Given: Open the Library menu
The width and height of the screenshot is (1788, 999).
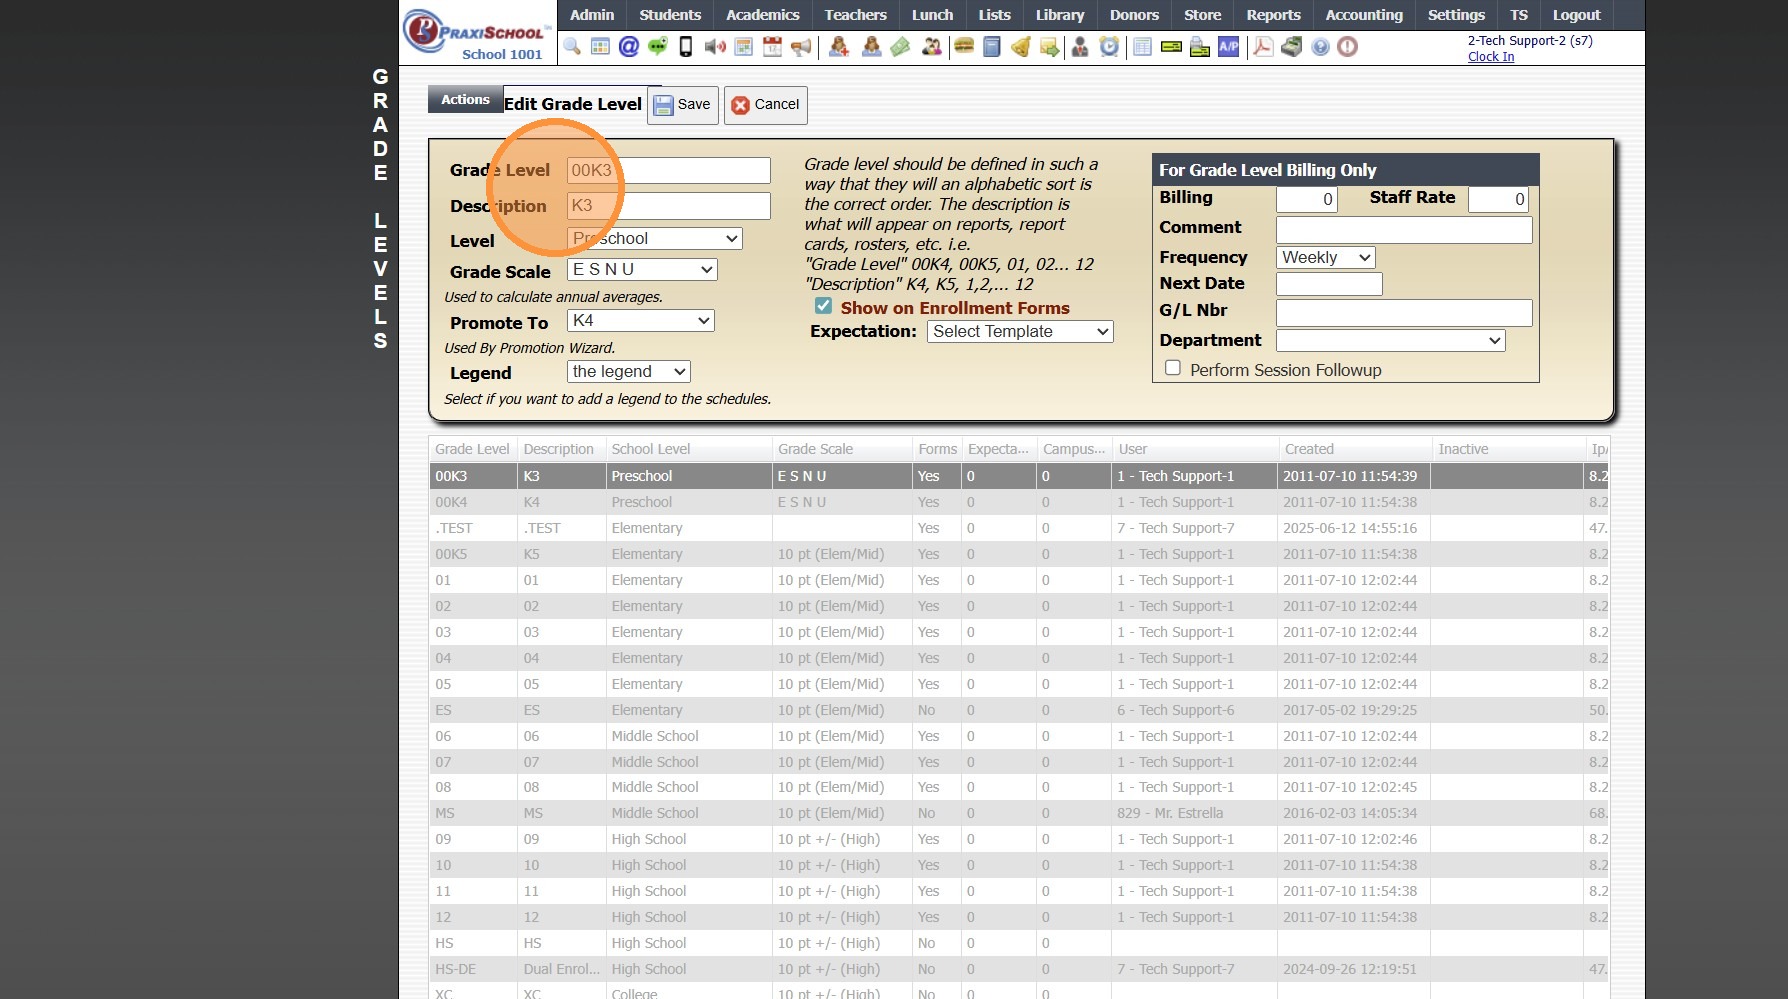Looking at the screenshot, I should (x=1060, y=15).
